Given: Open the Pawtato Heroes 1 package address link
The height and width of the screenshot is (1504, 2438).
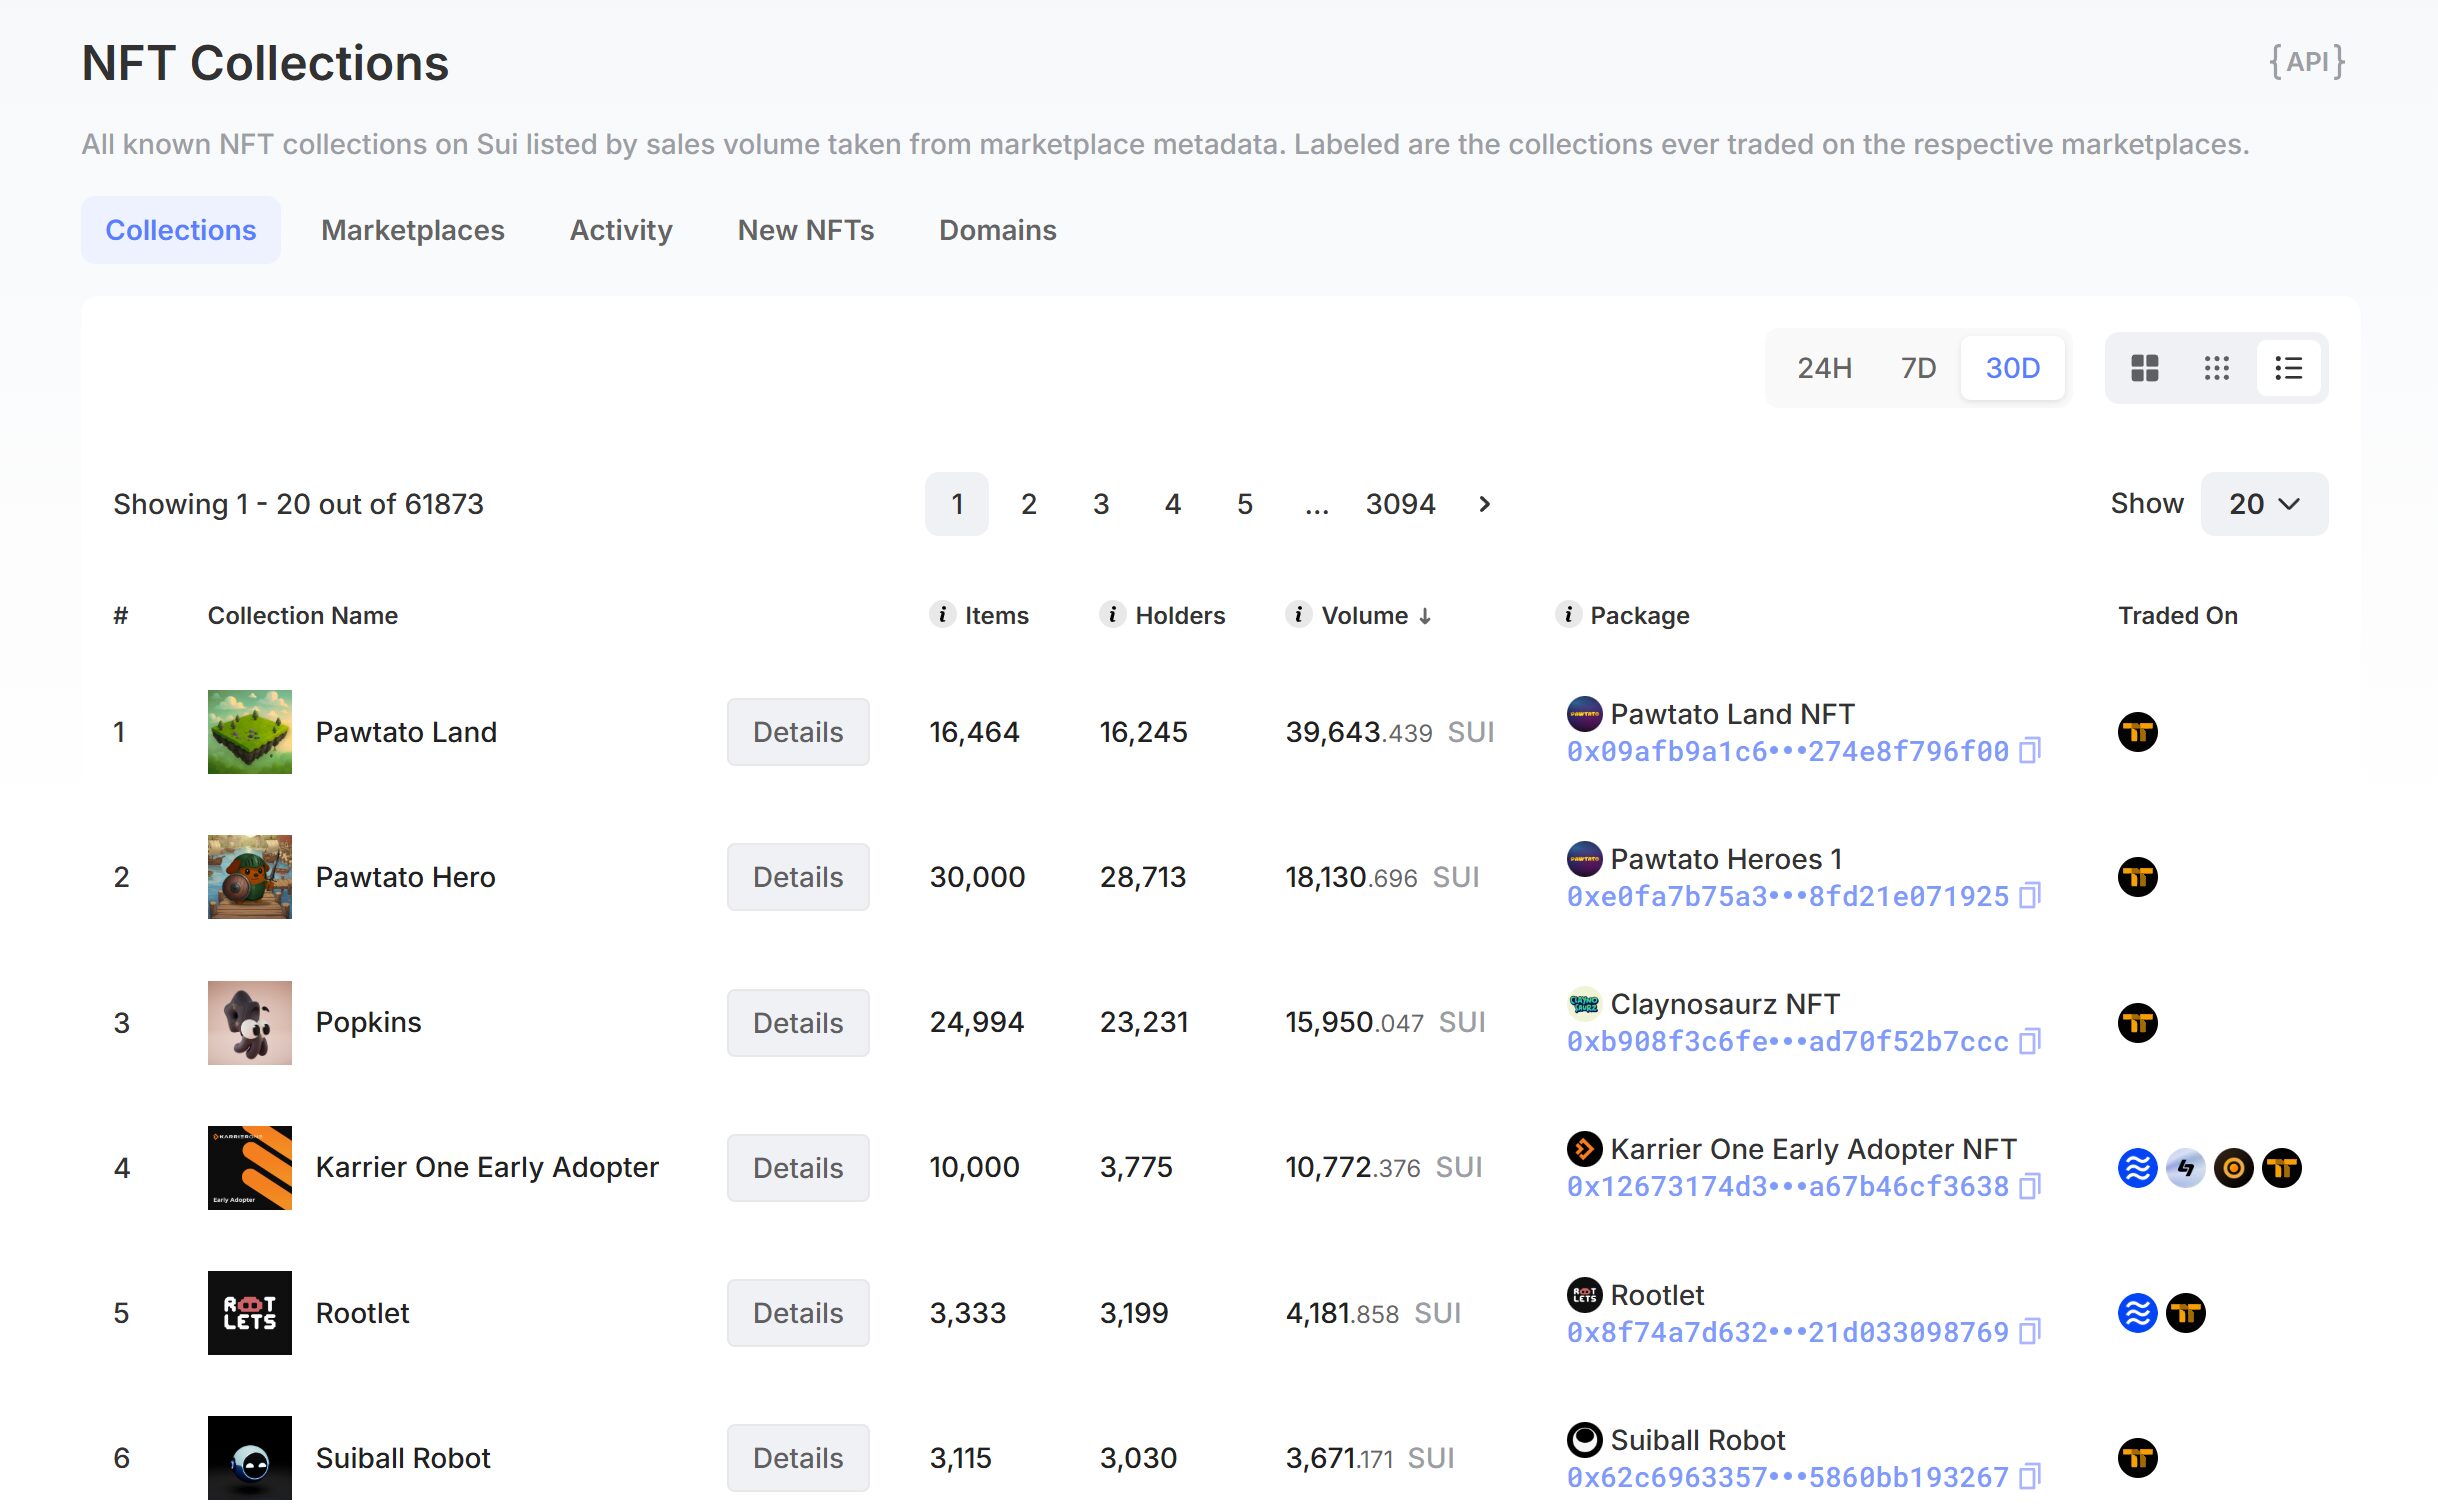Looking at the screenshot, I should (1787, 897).
